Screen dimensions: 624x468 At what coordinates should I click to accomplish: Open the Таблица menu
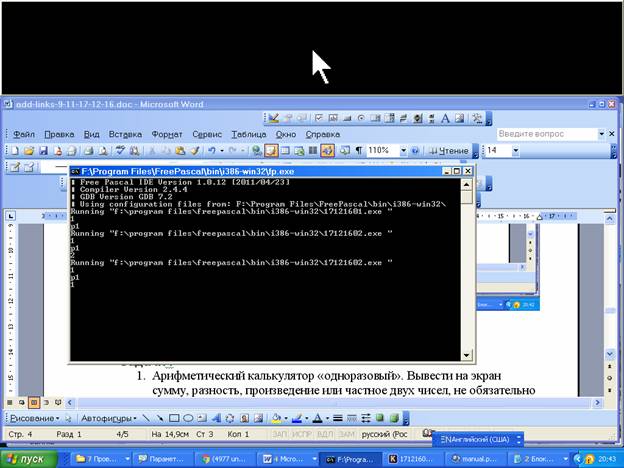point(249,135)
